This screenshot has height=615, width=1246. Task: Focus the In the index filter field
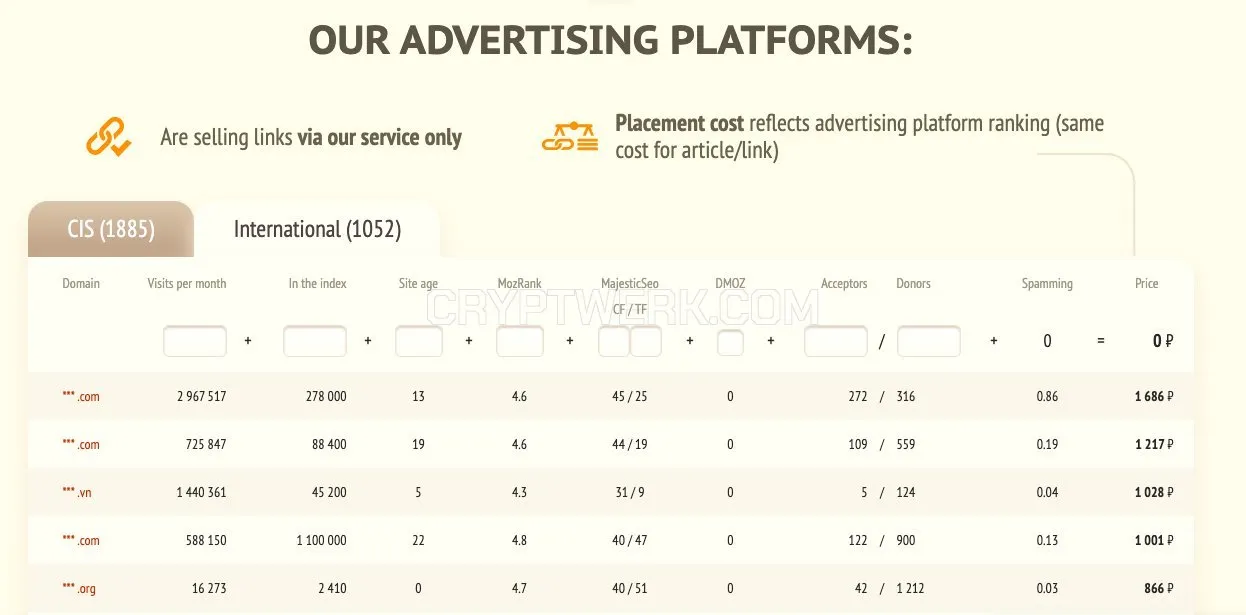tap(315, 341)
